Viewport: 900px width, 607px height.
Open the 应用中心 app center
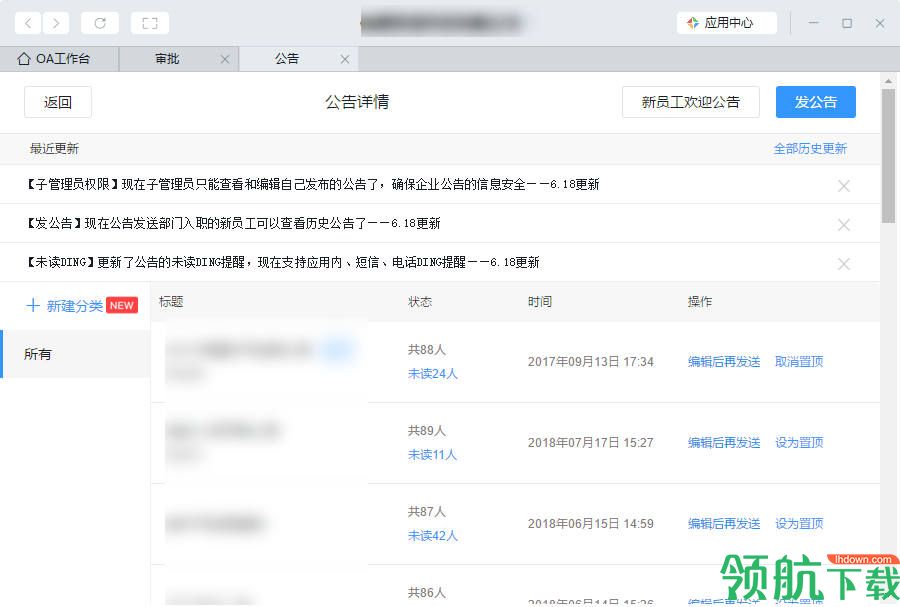[726, 23]
